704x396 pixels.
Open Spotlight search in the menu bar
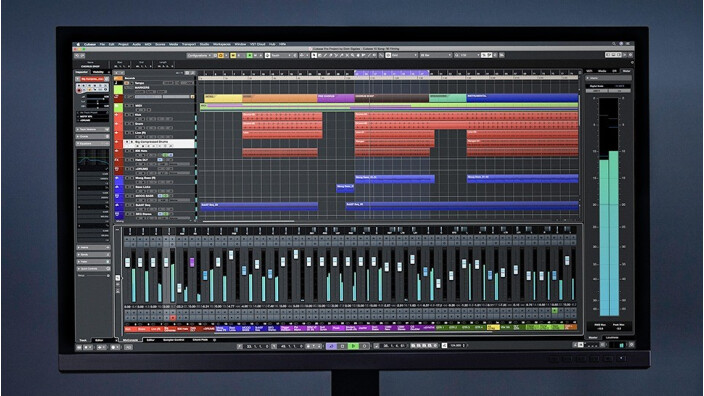614,44
